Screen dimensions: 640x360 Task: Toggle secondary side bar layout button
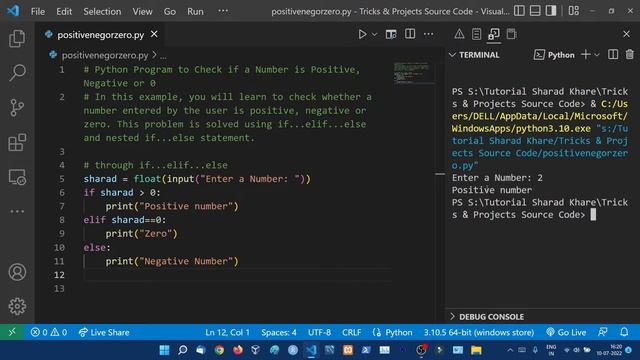[x=551, y=11]
